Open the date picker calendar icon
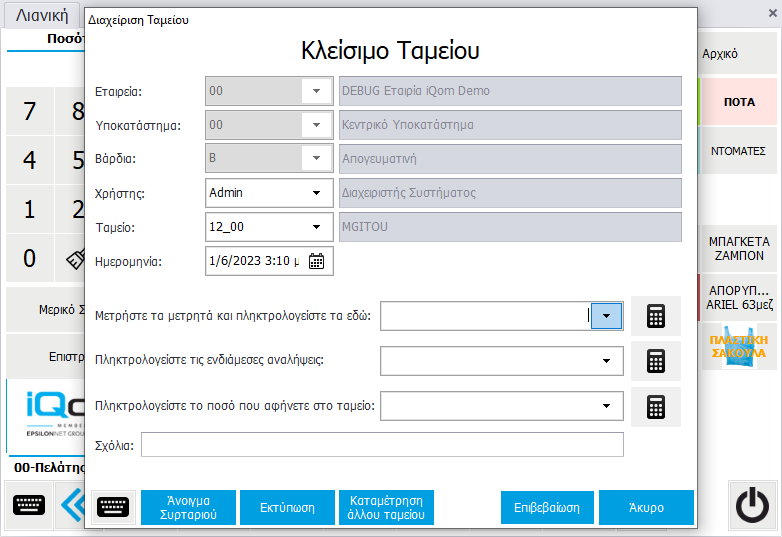782x537 pixels. (317, 261)
